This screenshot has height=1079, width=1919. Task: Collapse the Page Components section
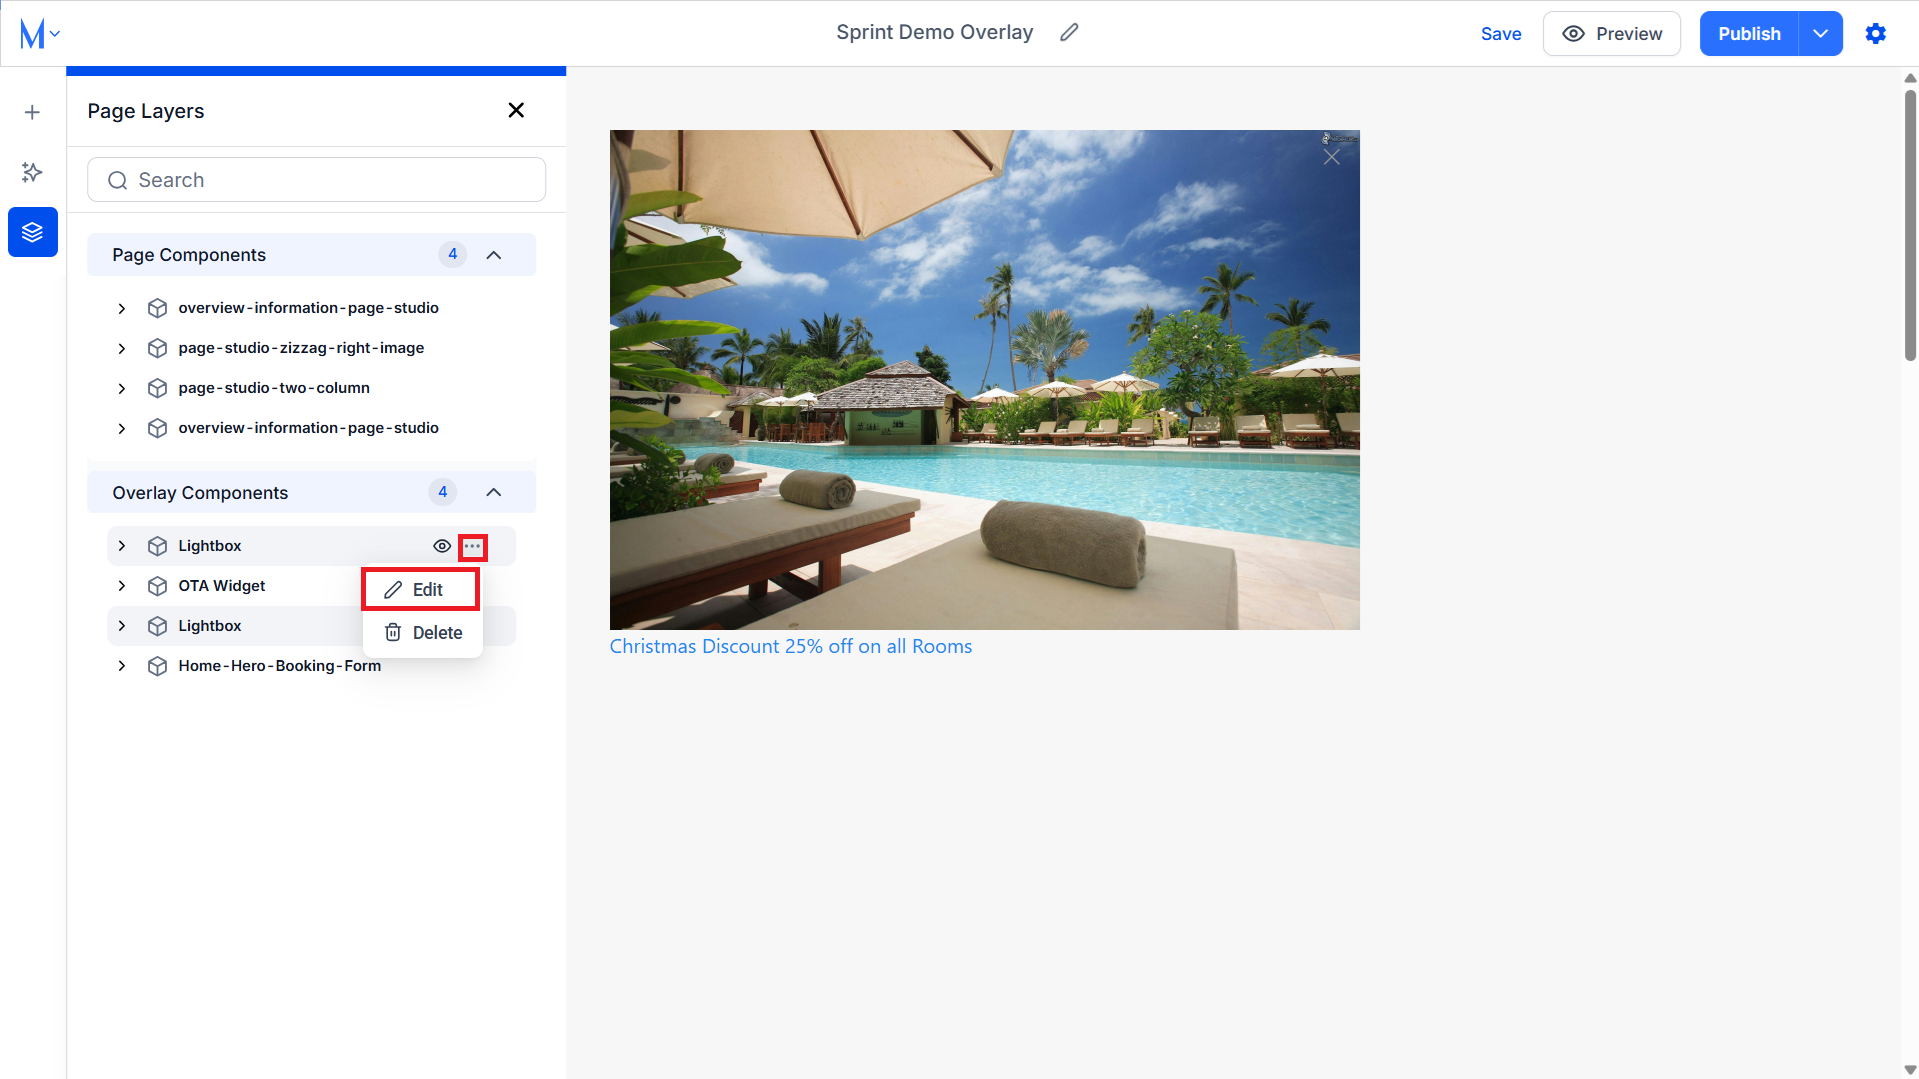[494, 255]
